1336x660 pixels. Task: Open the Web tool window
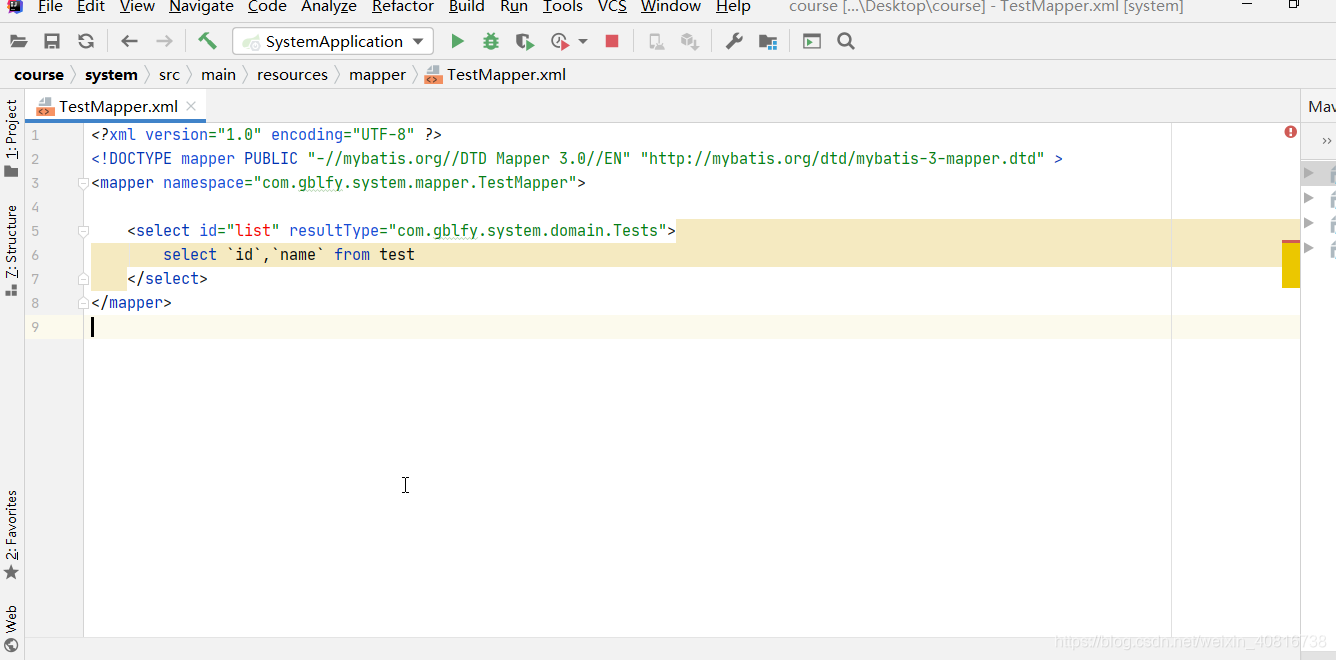click(11, 629)
